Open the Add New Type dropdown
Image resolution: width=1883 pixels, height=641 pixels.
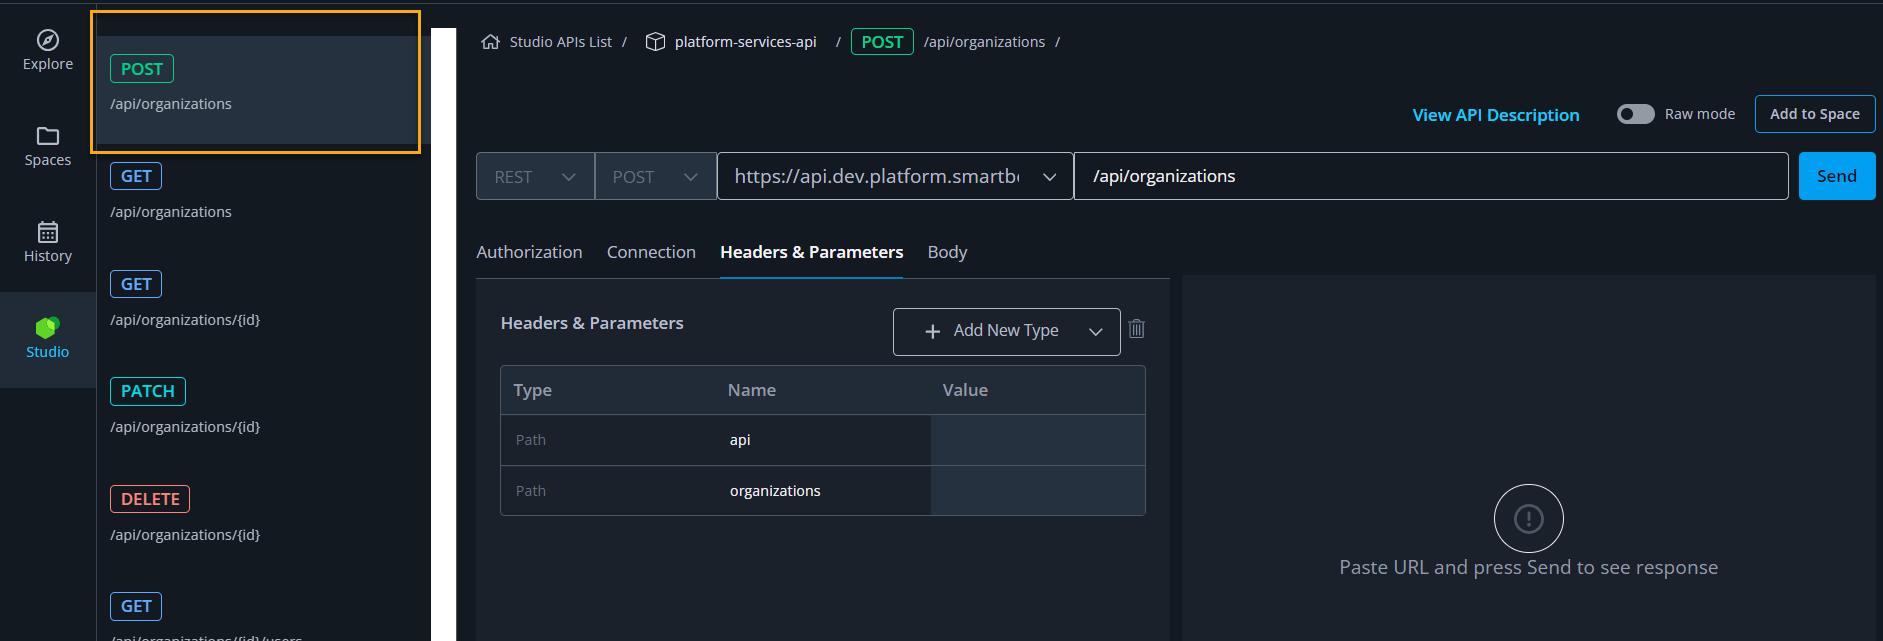[1006, 331]
